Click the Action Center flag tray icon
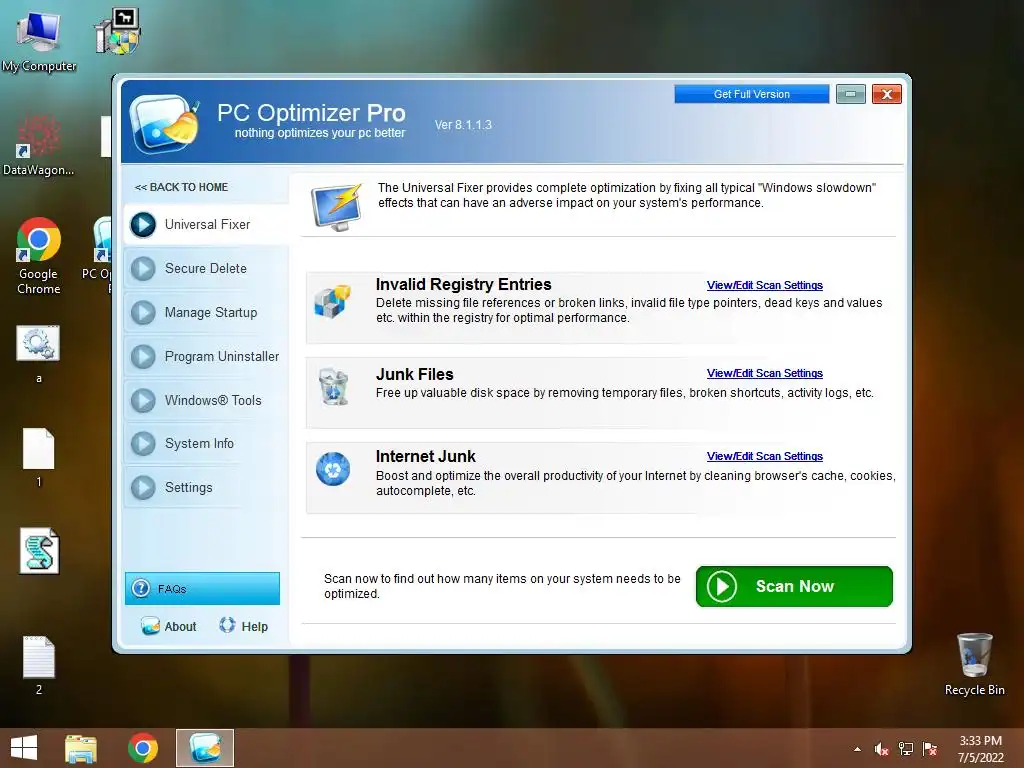 930,749
